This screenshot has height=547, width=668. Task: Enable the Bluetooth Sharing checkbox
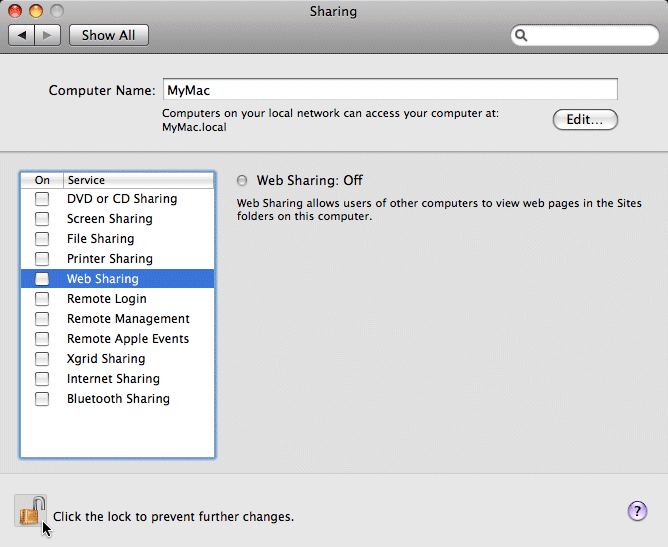pos(42,399)
